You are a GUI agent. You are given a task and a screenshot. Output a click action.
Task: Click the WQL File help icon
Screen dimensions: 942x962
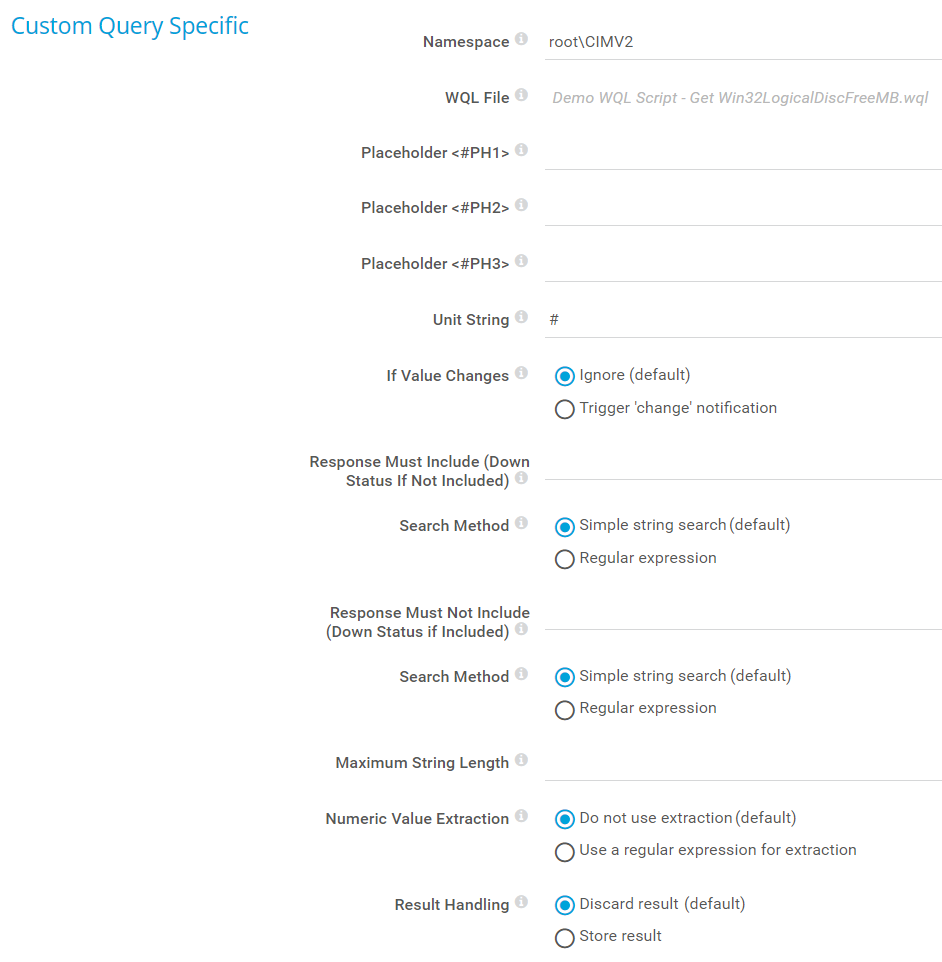point(521,96)
